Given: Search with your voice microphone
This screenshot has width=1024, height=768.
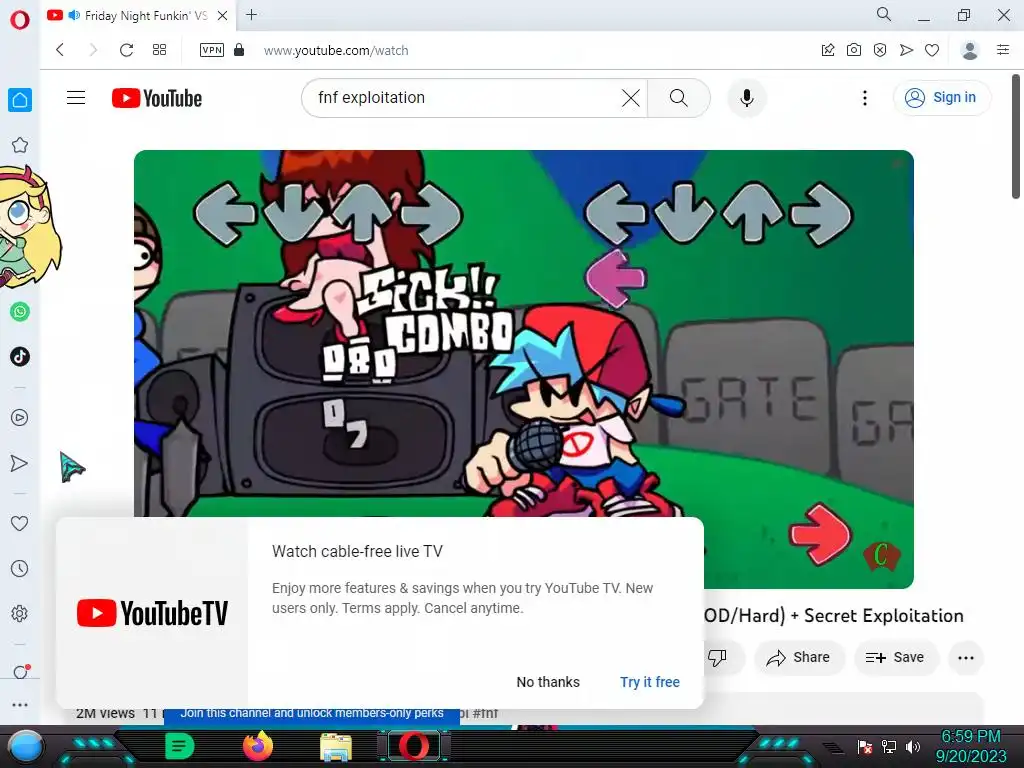Looking at the screenshot, I should tap(746, 98).
